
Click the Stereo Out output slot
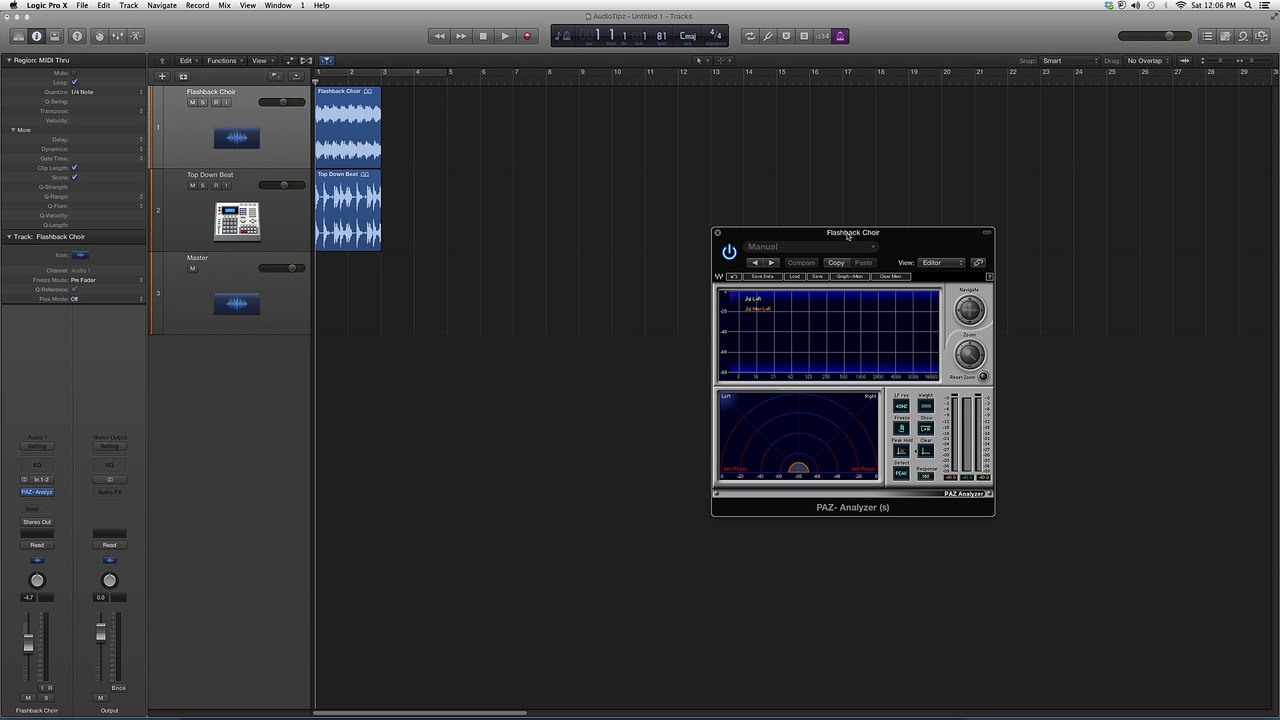coord(37,522)
